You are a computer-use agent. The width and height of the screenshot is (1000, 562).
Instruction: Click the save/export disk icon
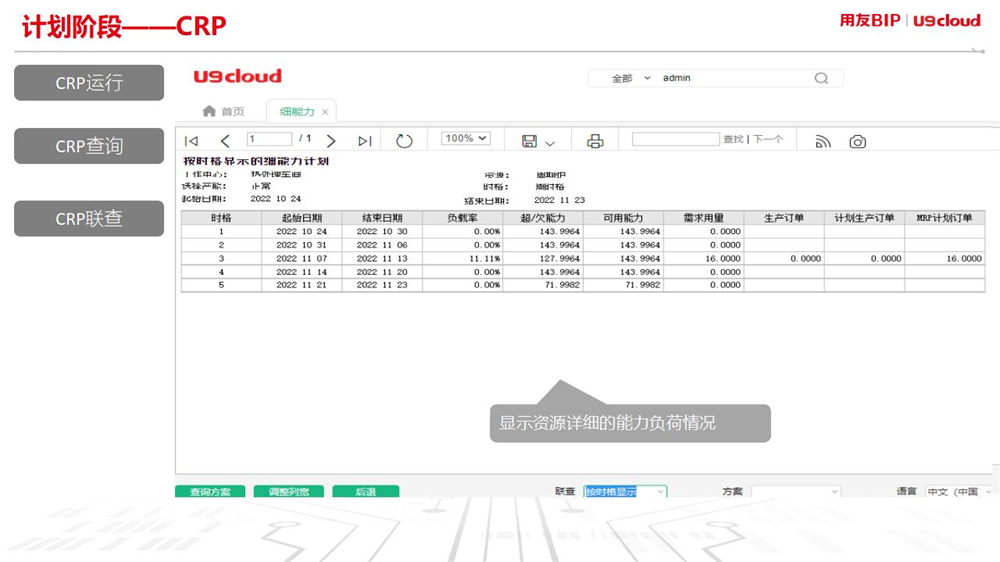pos(529,141)
